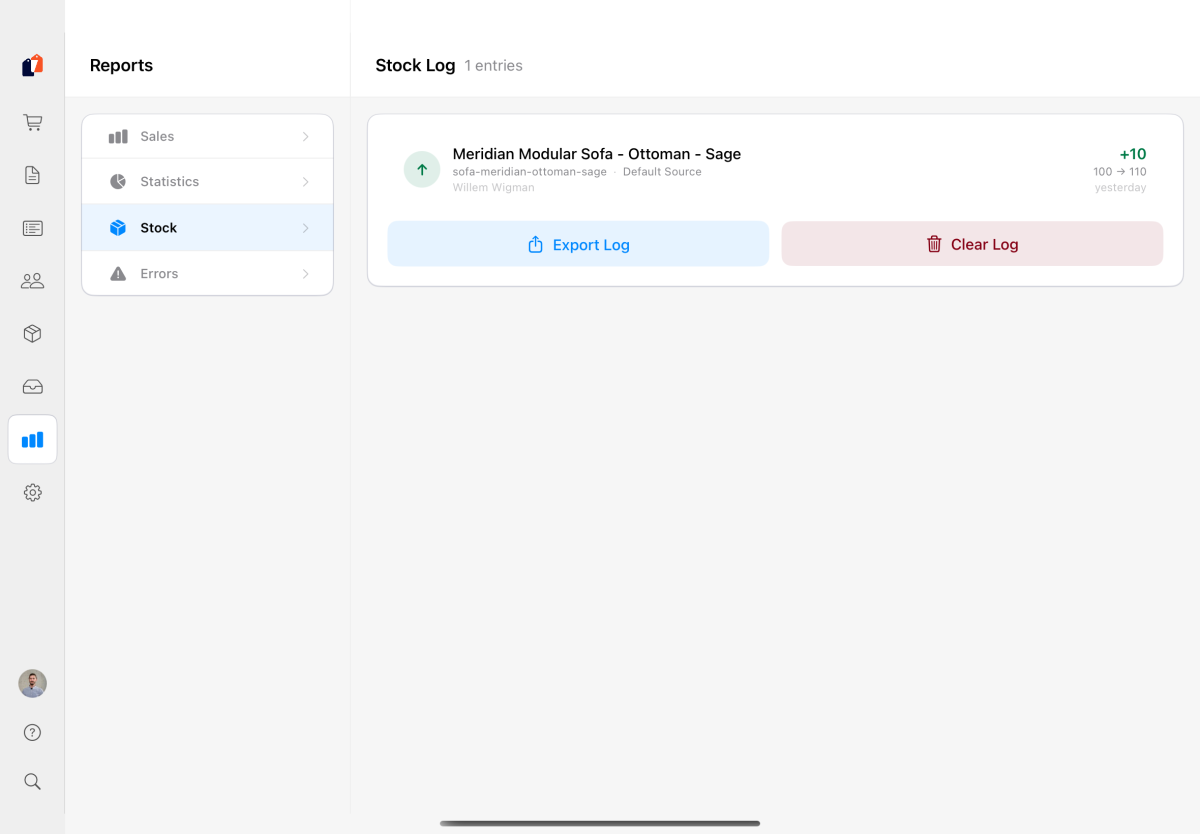Image resolution: width=1200 pixels, height=834 pixels.
Task: Click the Export Log button
Action: coord(578,244)
